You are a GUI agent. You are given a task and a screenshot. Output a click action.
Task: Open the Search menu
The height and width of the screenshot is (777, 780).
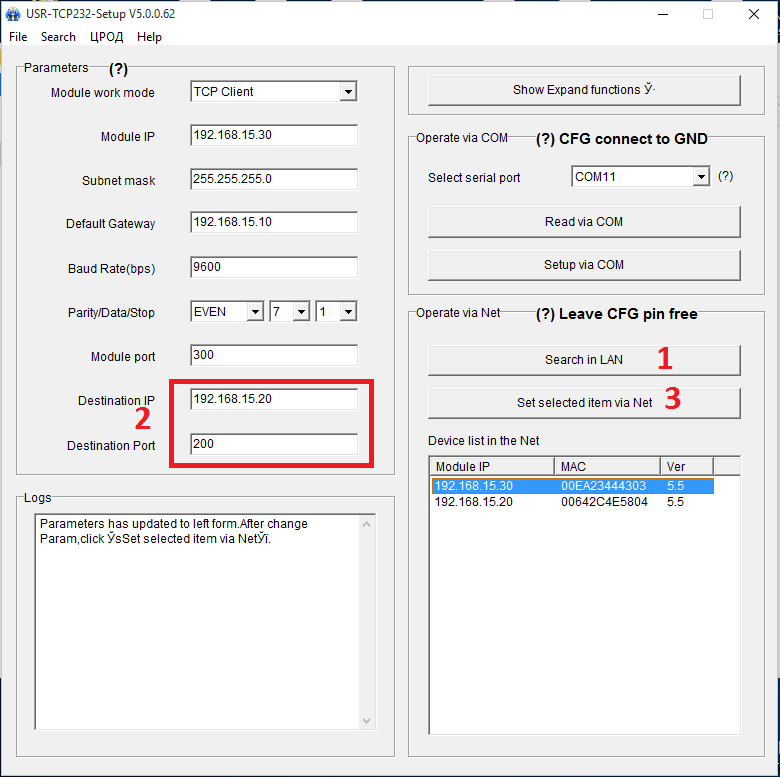coord(58,37)
